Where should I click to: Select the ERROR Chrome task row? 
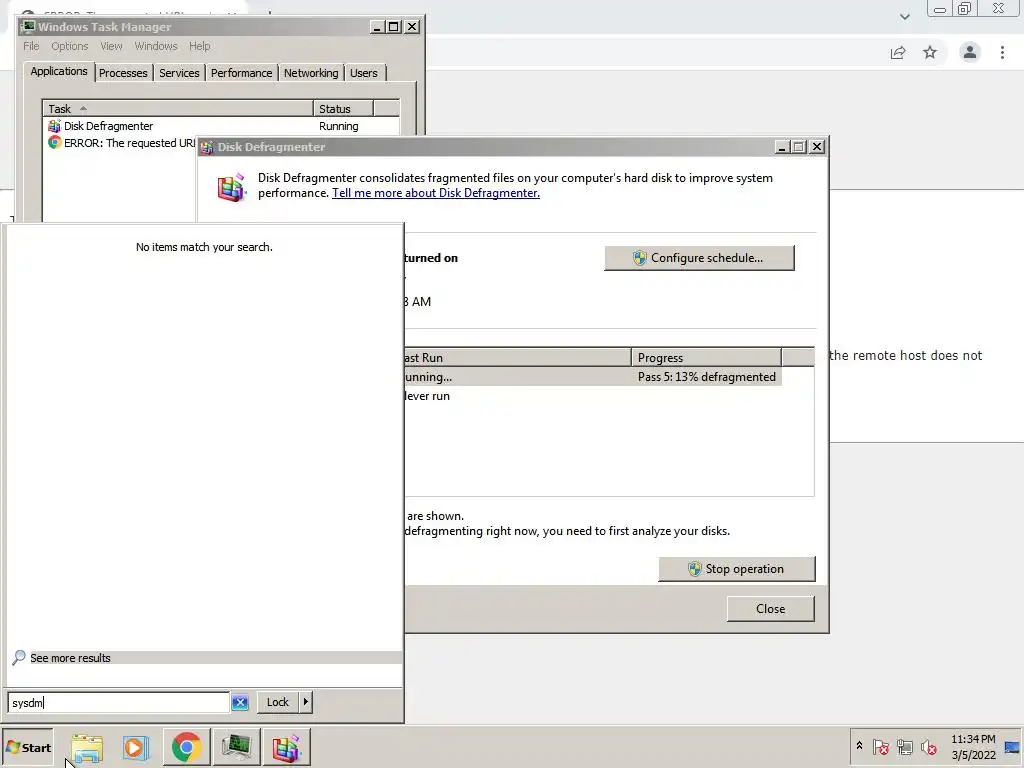[x=121, y=143]
